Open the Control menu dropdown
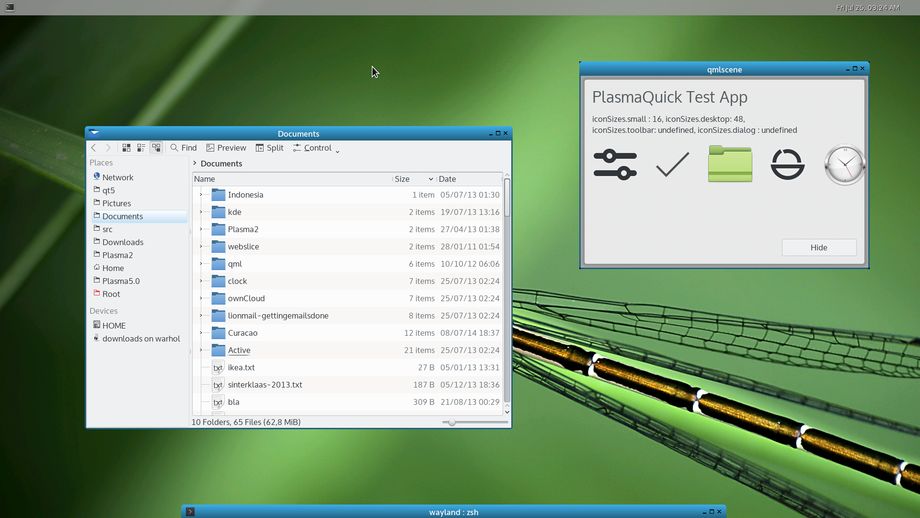The width and height of the screenshot is (920, 518). click(316, 148)
